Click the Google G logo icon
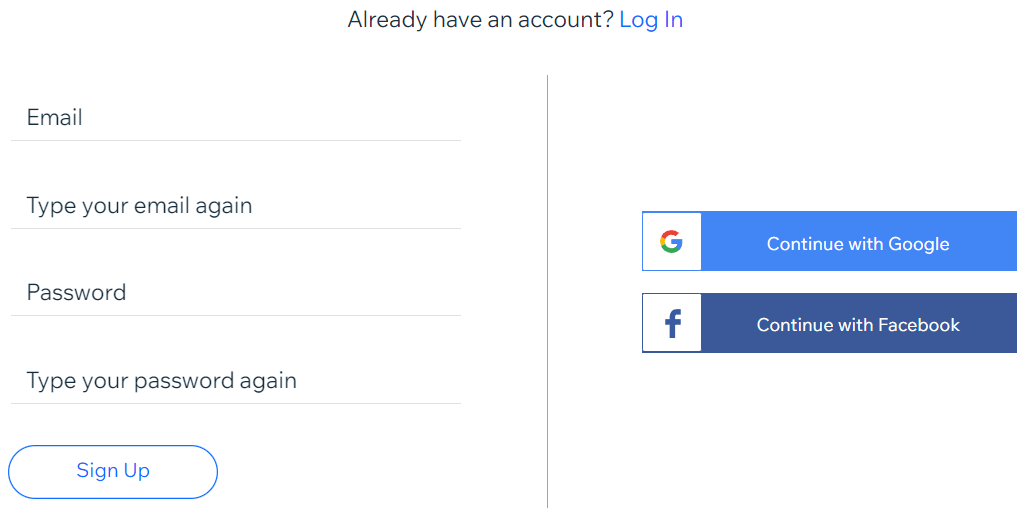The image size is (1025, 515). [x=671, y=242]
